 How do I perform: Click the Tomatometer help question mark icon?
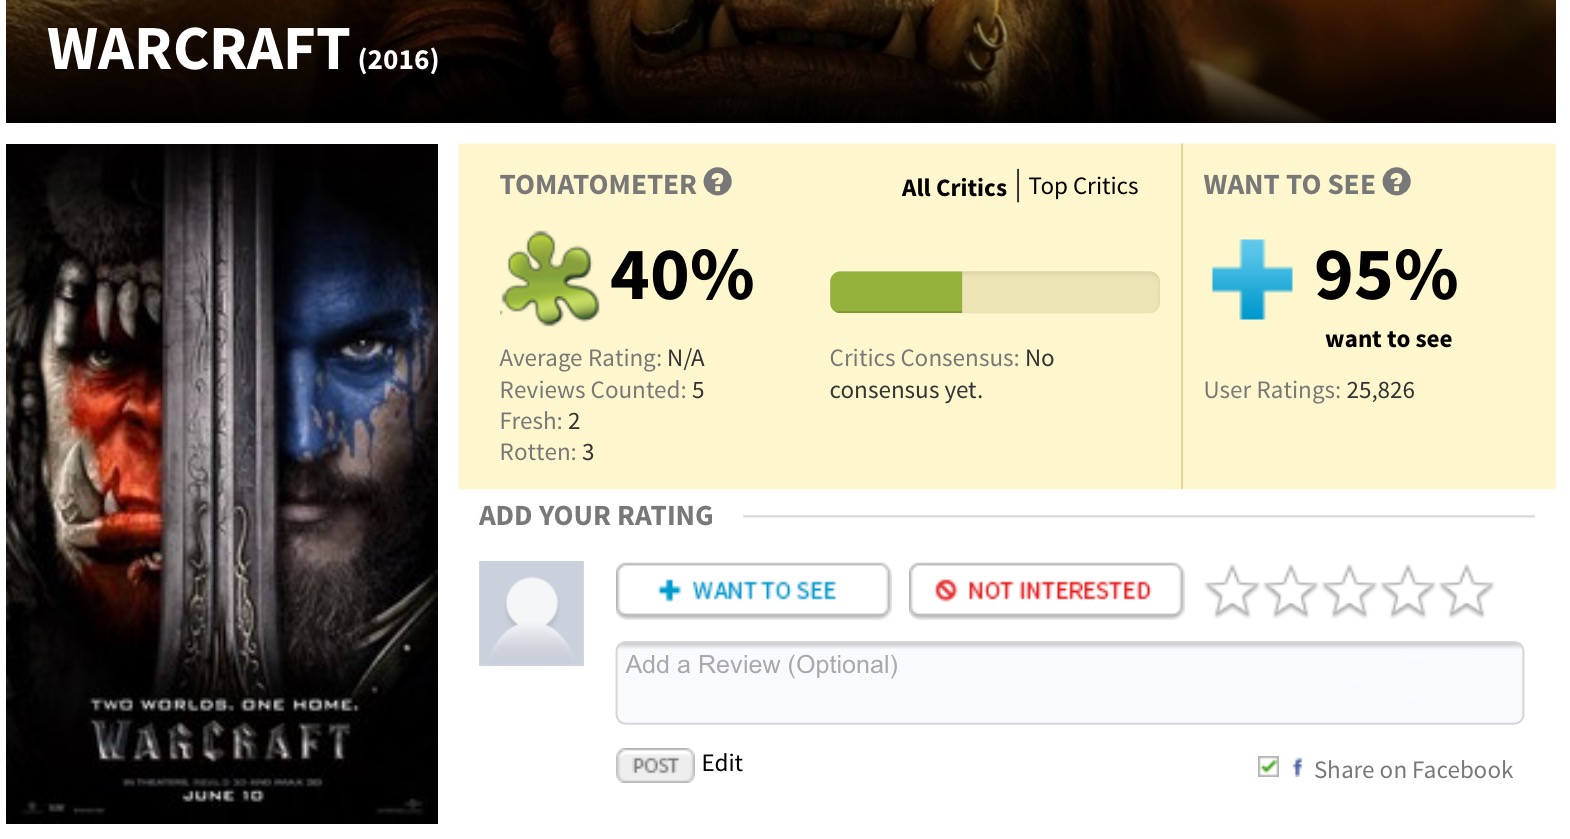click(718, 182)
